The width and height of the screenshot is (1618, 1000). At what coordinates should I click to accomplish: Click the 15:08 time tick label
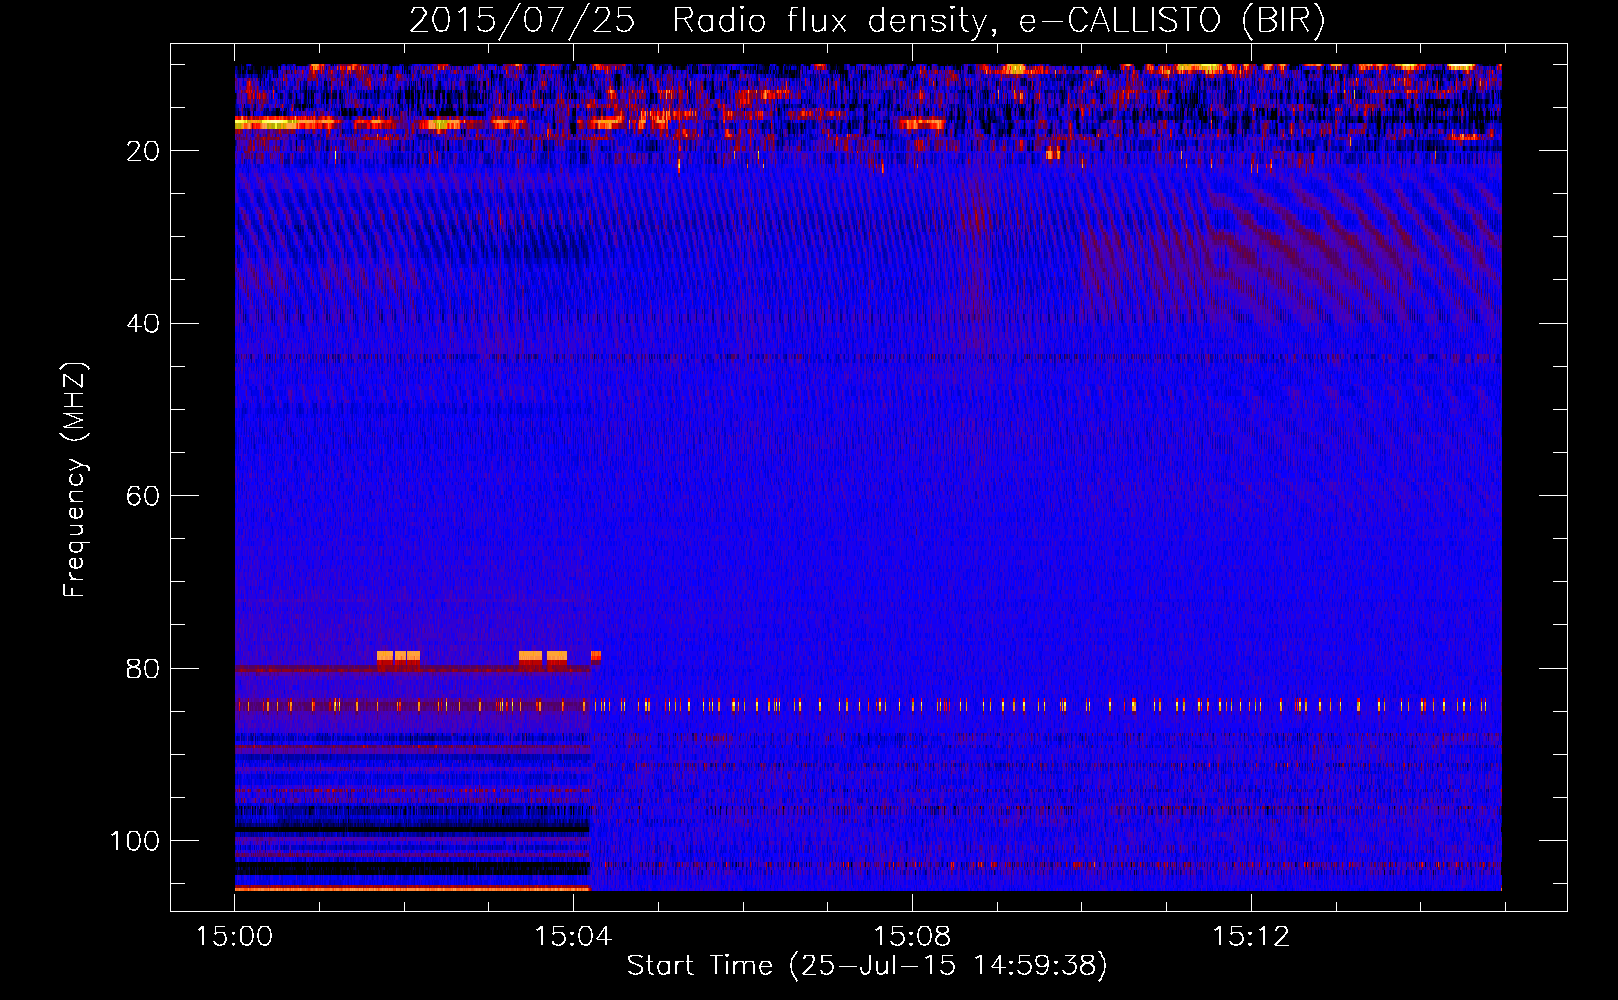coord(911,937)
